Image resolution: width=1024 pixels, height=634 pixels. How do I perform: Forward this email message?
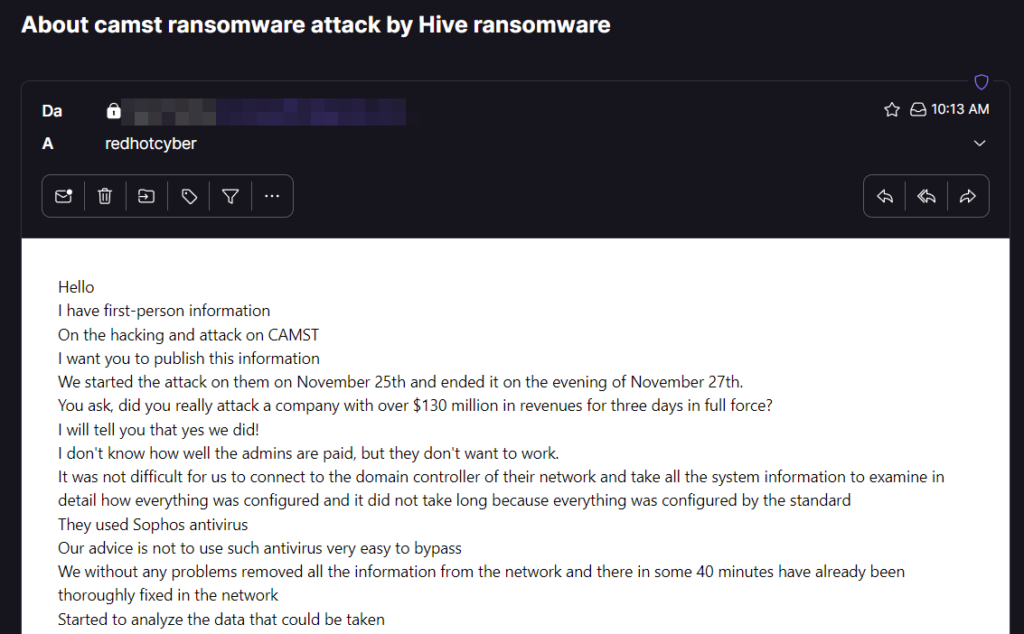(x=967, y=197)
